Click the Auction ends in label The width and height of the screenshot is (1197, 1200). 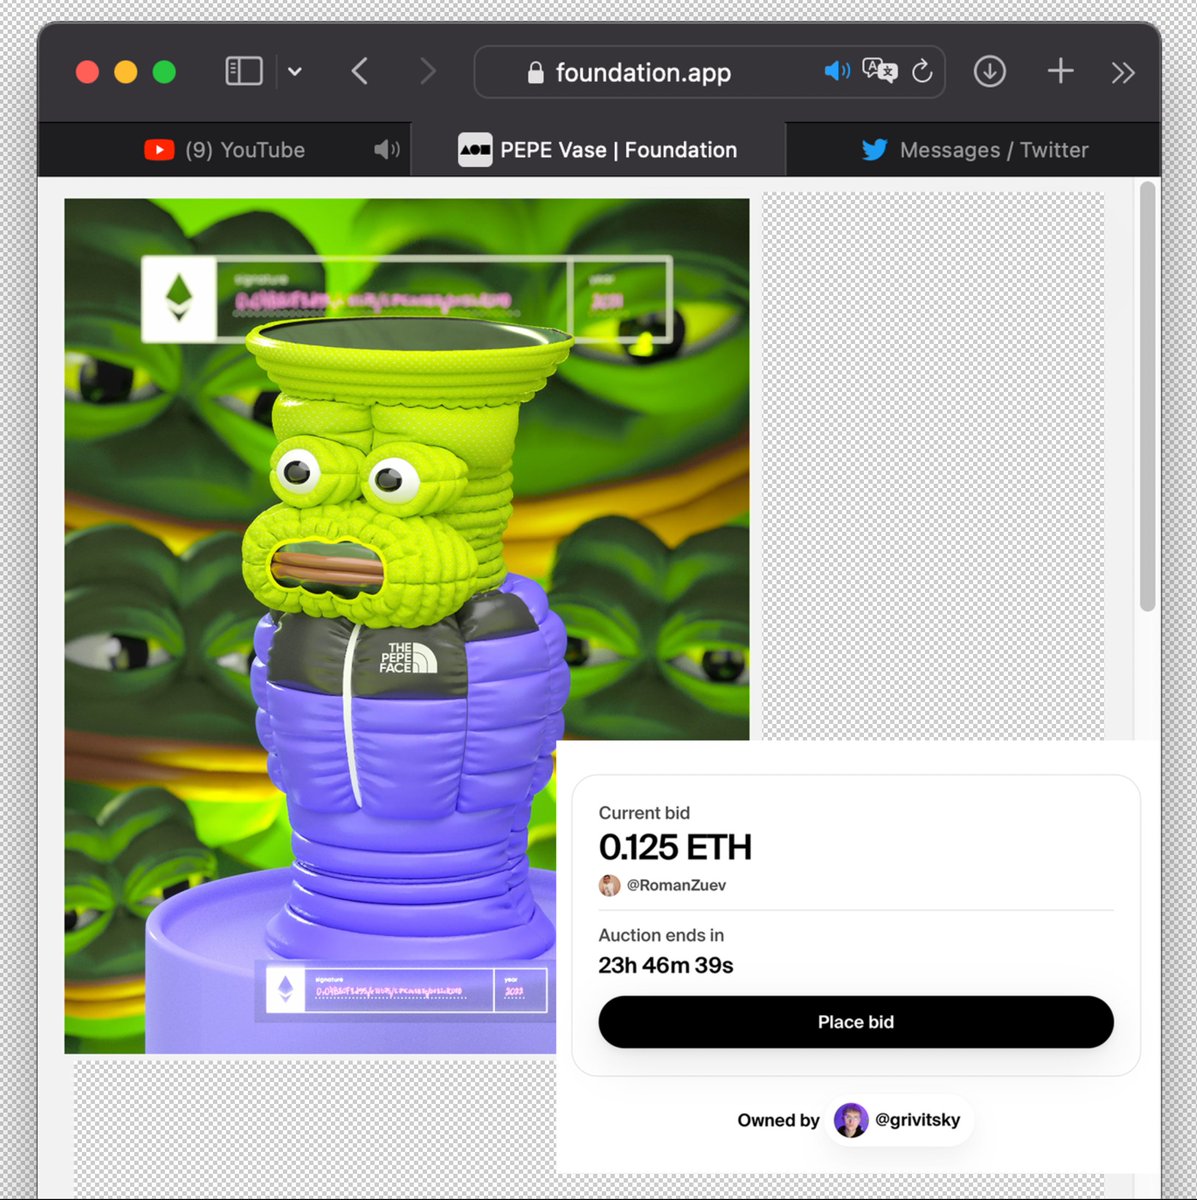(x=661, y=935)
